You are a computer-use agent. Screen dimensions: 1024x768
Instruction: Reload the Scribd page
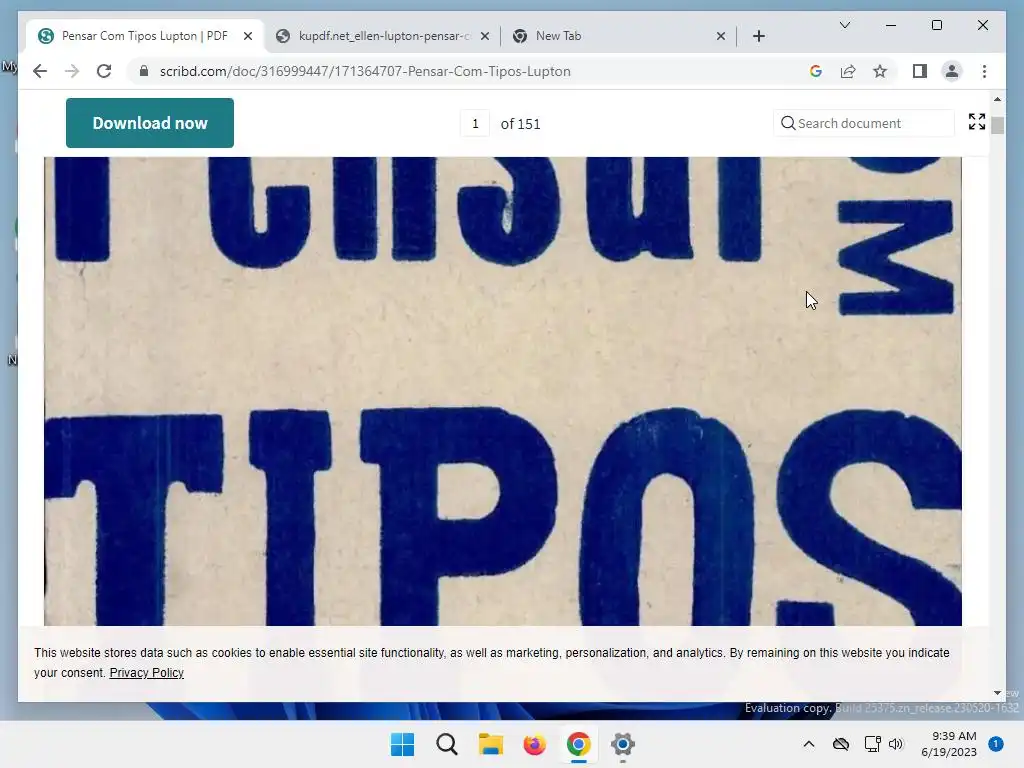pos(104,71)
